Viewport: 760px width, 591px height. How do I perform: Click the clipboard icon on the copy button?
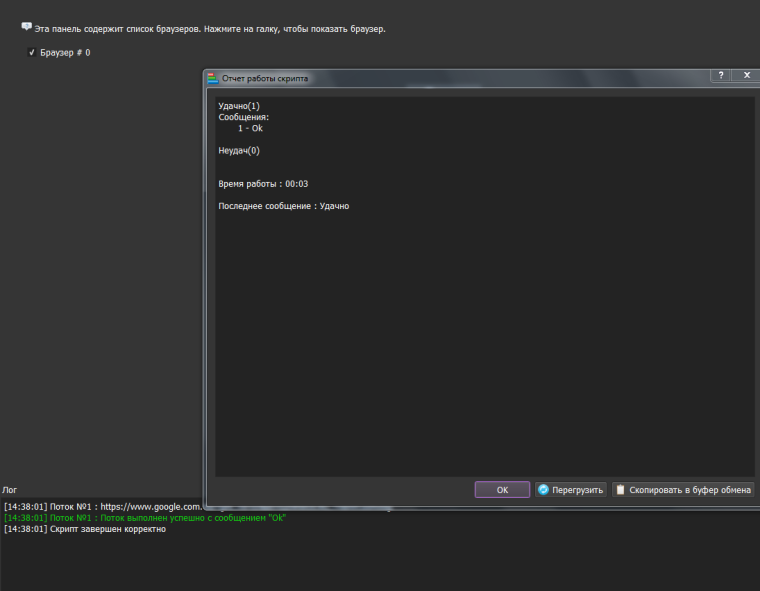621,490
